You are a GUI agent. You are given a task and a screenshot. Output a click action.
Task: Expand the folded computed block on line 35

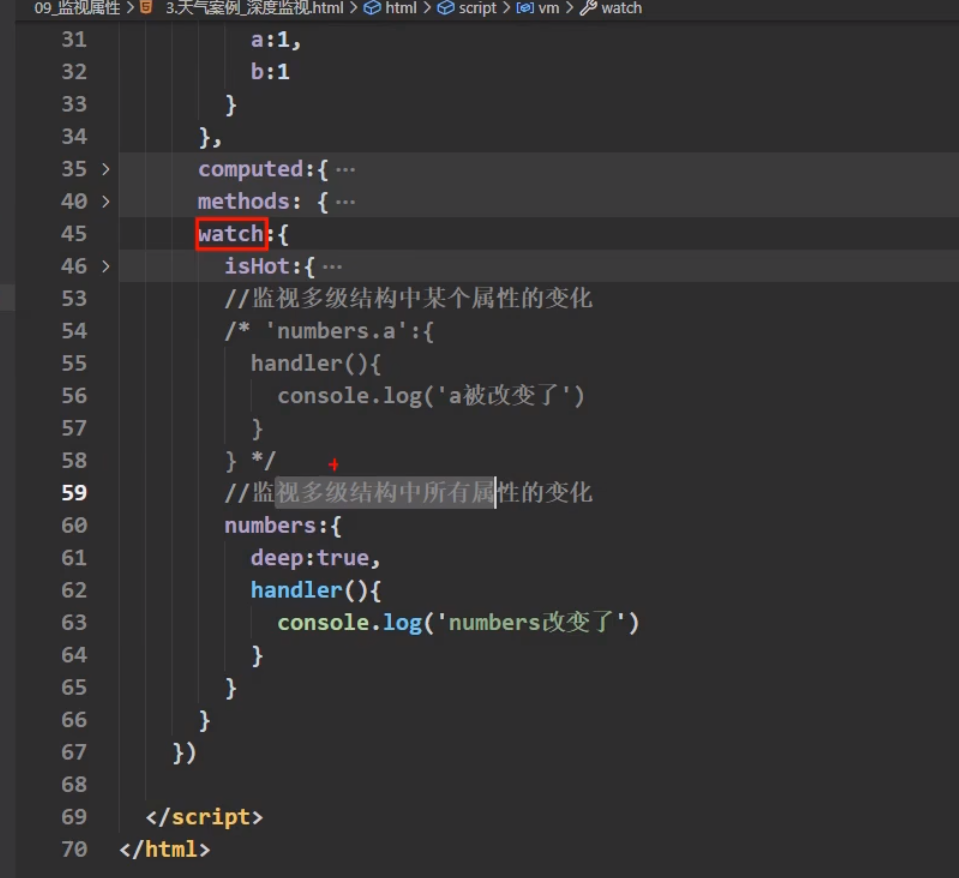(106, 169)
